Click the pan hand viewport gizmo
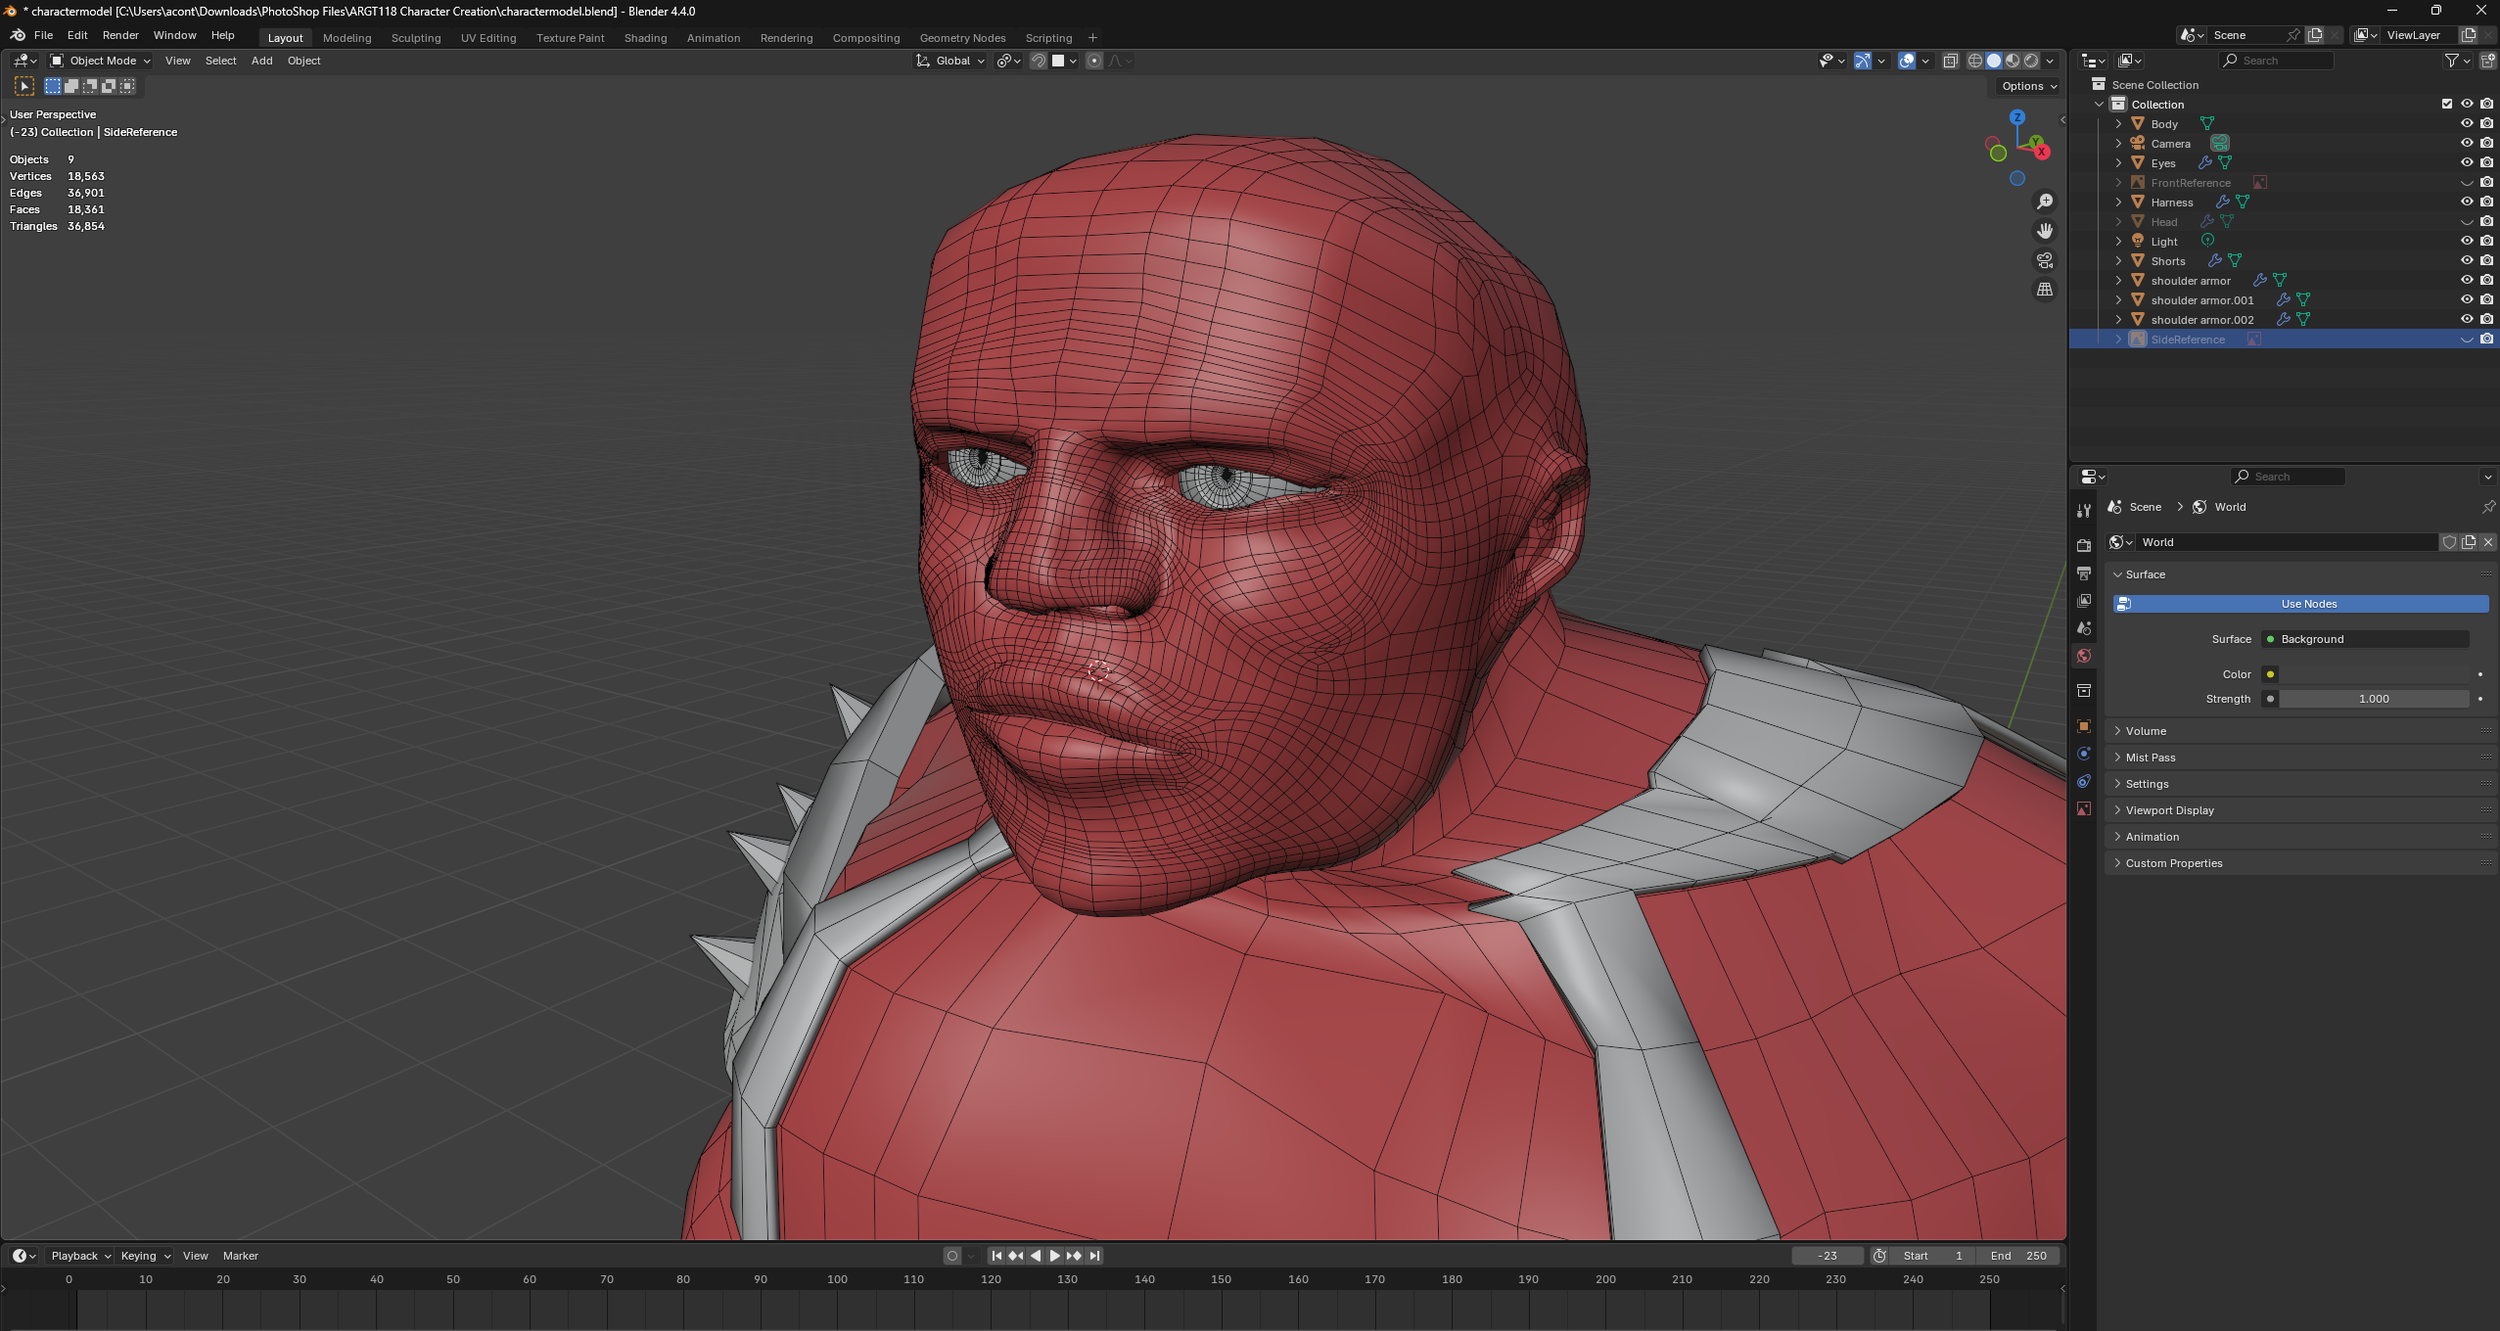Image resolution: width=2500 pixels, height=1331 pixels. tap(2045, 231)
